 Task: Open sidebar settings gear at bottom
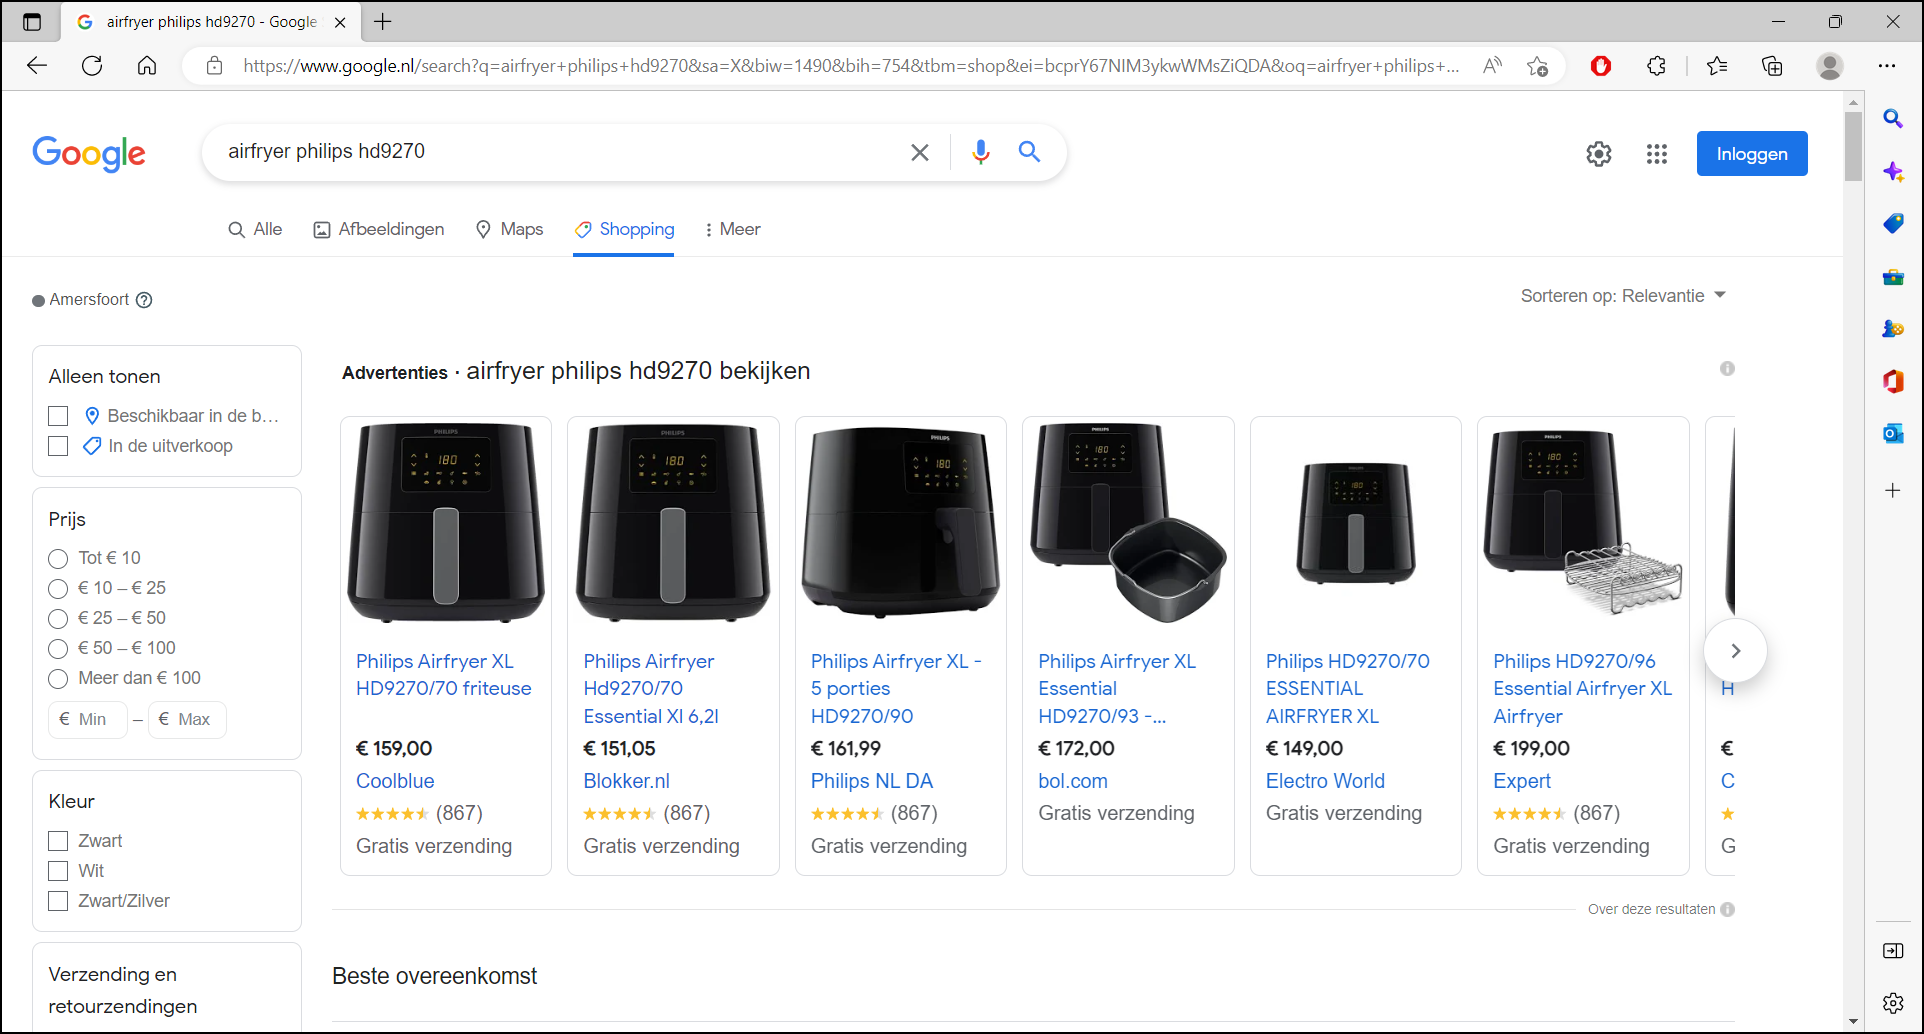point(1893,1003)
